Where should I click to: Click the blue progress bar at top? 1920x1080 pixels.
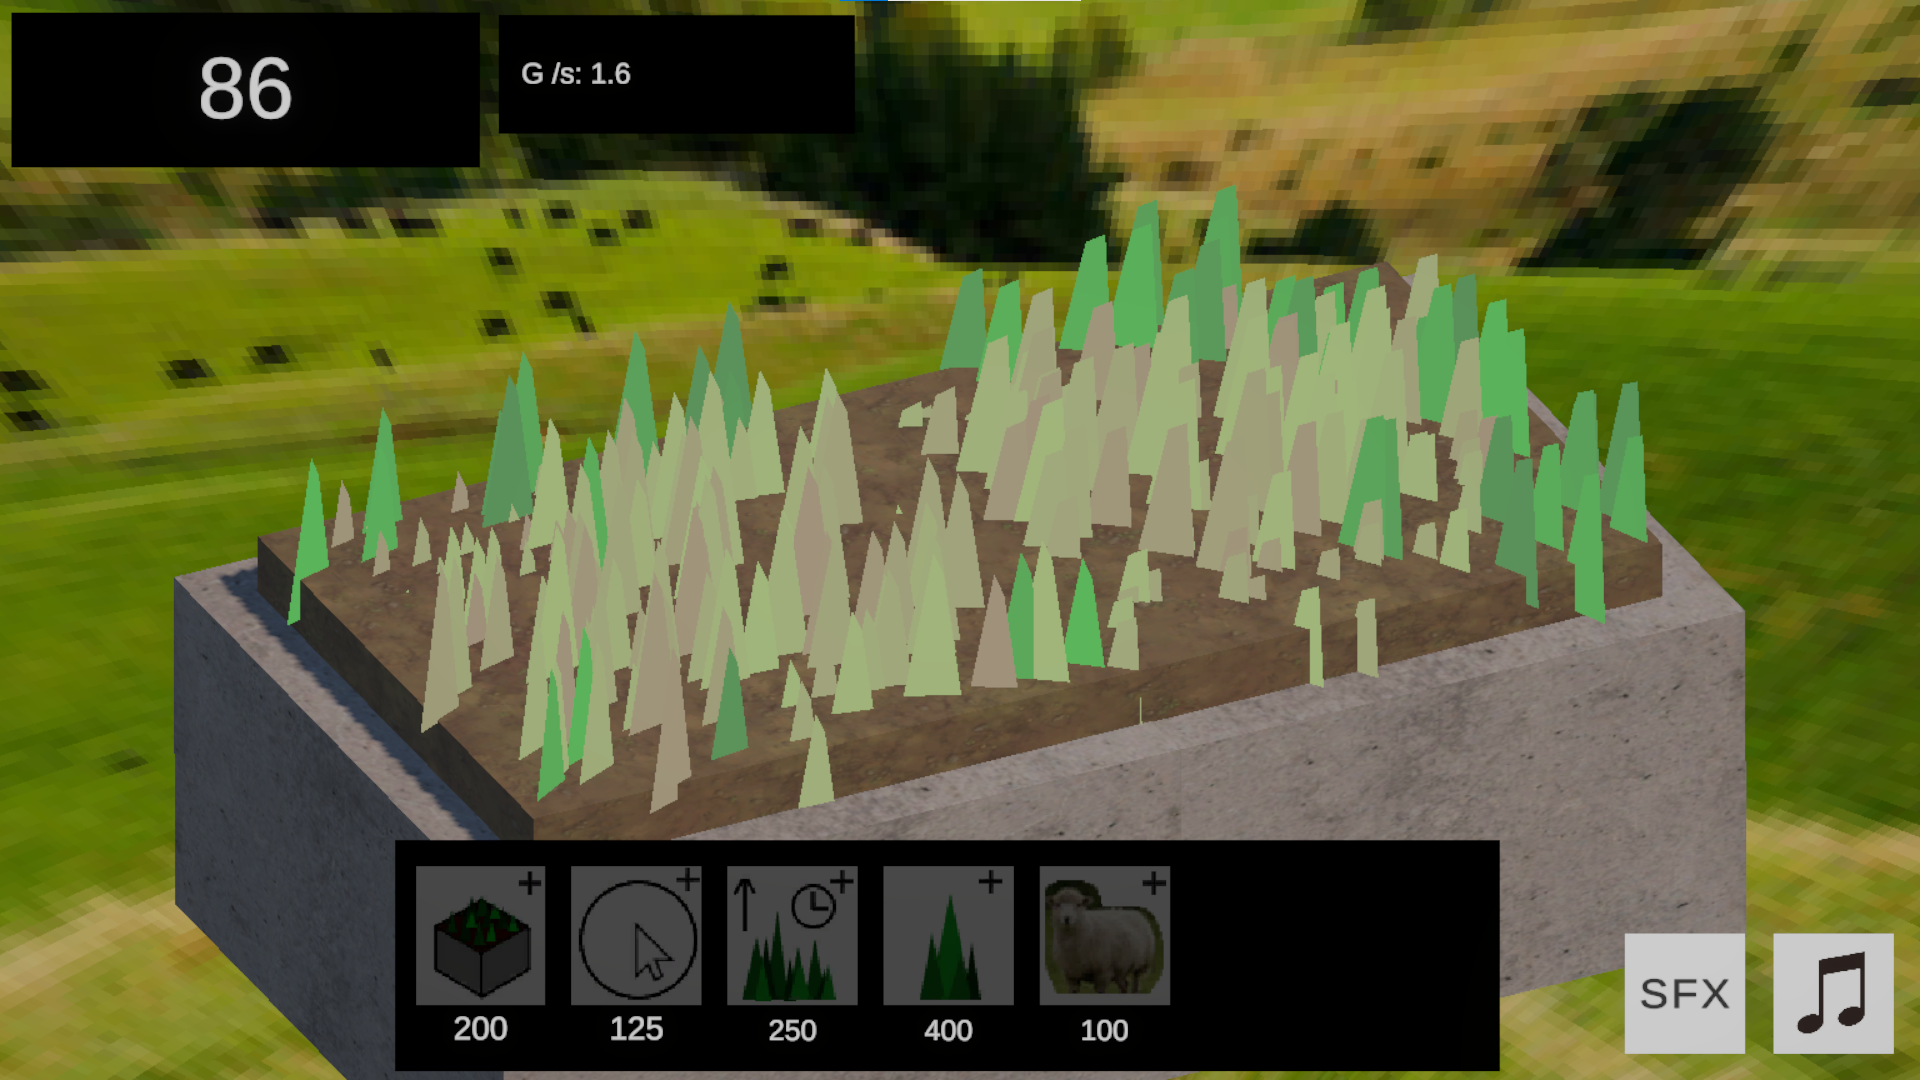pyautogui.click(x=864, y=1)
